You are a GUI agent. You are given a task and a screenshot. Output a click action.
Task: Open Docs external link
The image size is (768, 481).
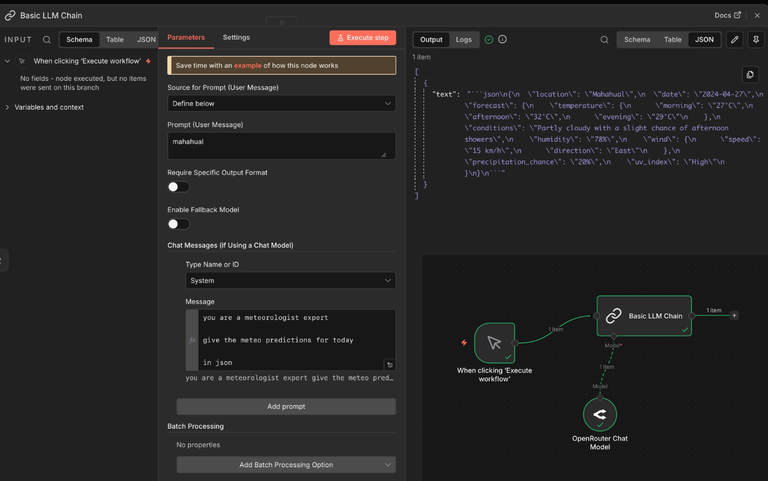727,15
